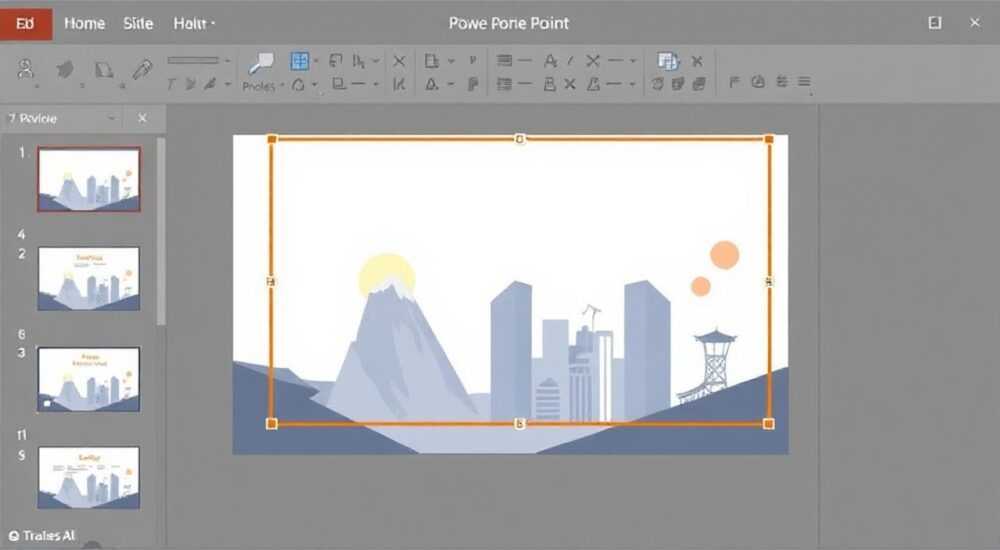Click the top-left selection handle on the slide
This screenshot has width=1000, height=550.
tap(272, 139)
